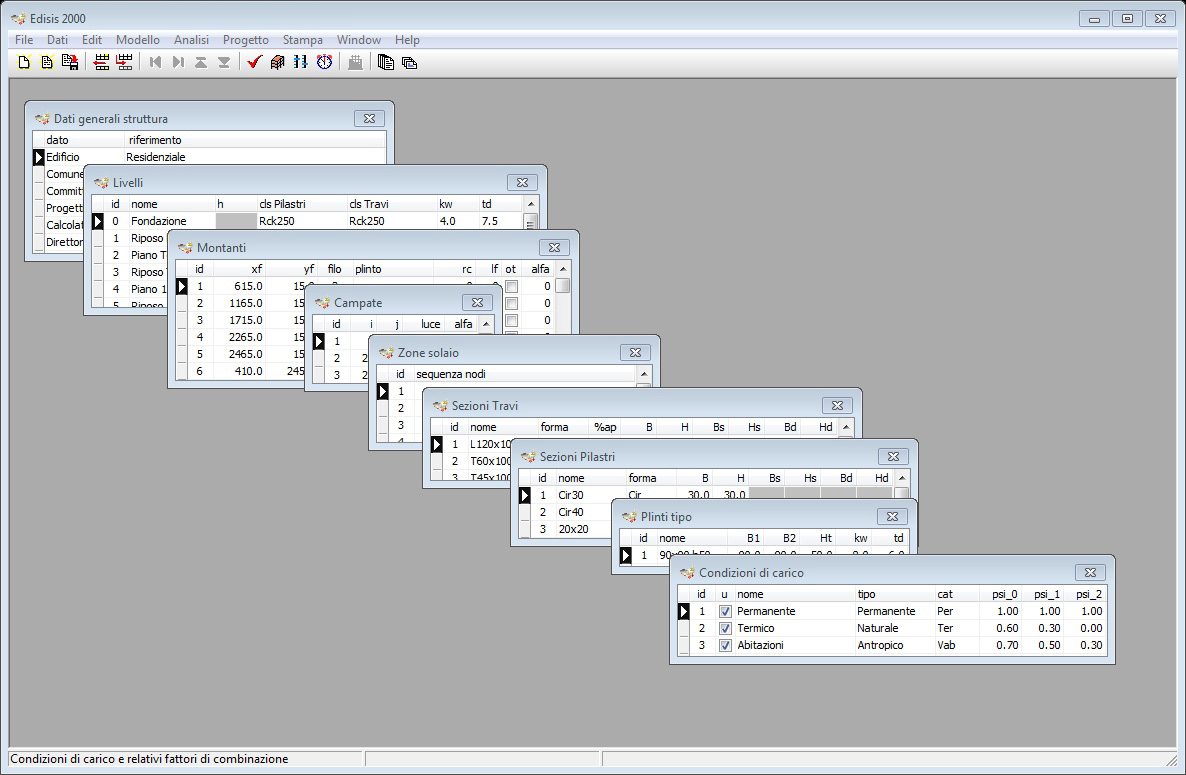The height and width of the screenshot is (775, 1186).
Task: Click the psi_2 column header in Condizioni di carico
Action: pyautogui.click(x=1086, y=594)
